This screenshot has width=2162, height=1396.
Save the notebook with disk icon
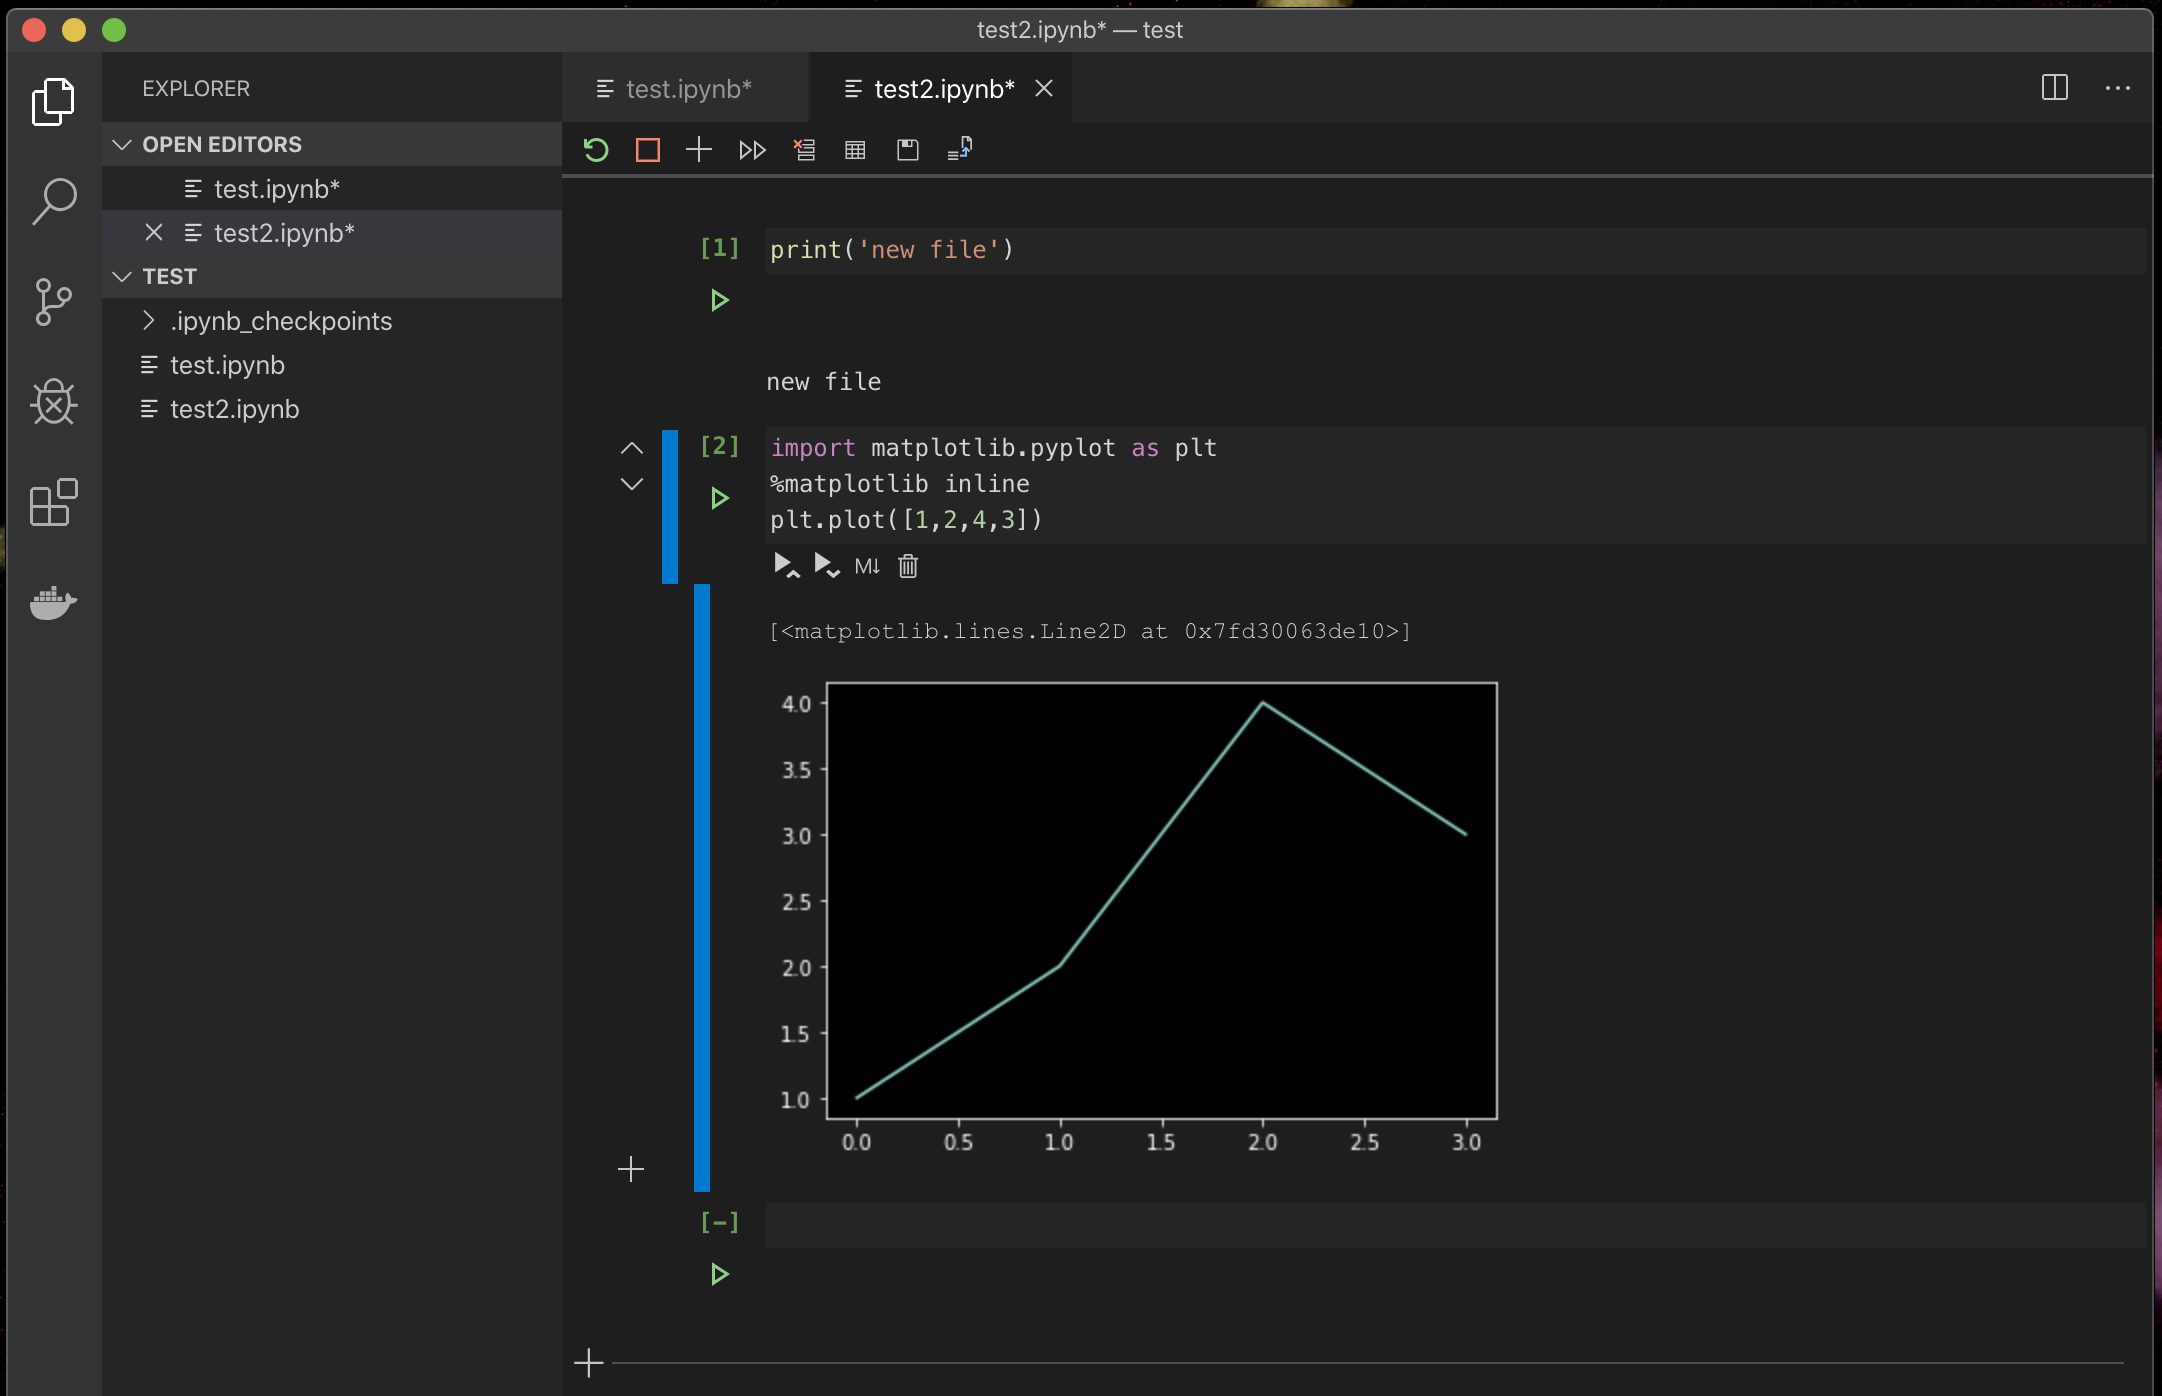coord(908,150)
